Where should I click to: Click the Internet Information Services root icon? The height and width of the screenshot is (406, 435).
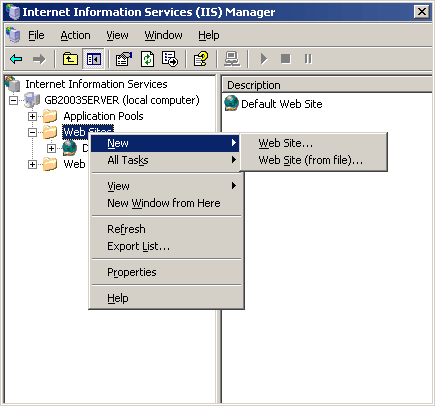pyautogui.click(x=13, y=84)
